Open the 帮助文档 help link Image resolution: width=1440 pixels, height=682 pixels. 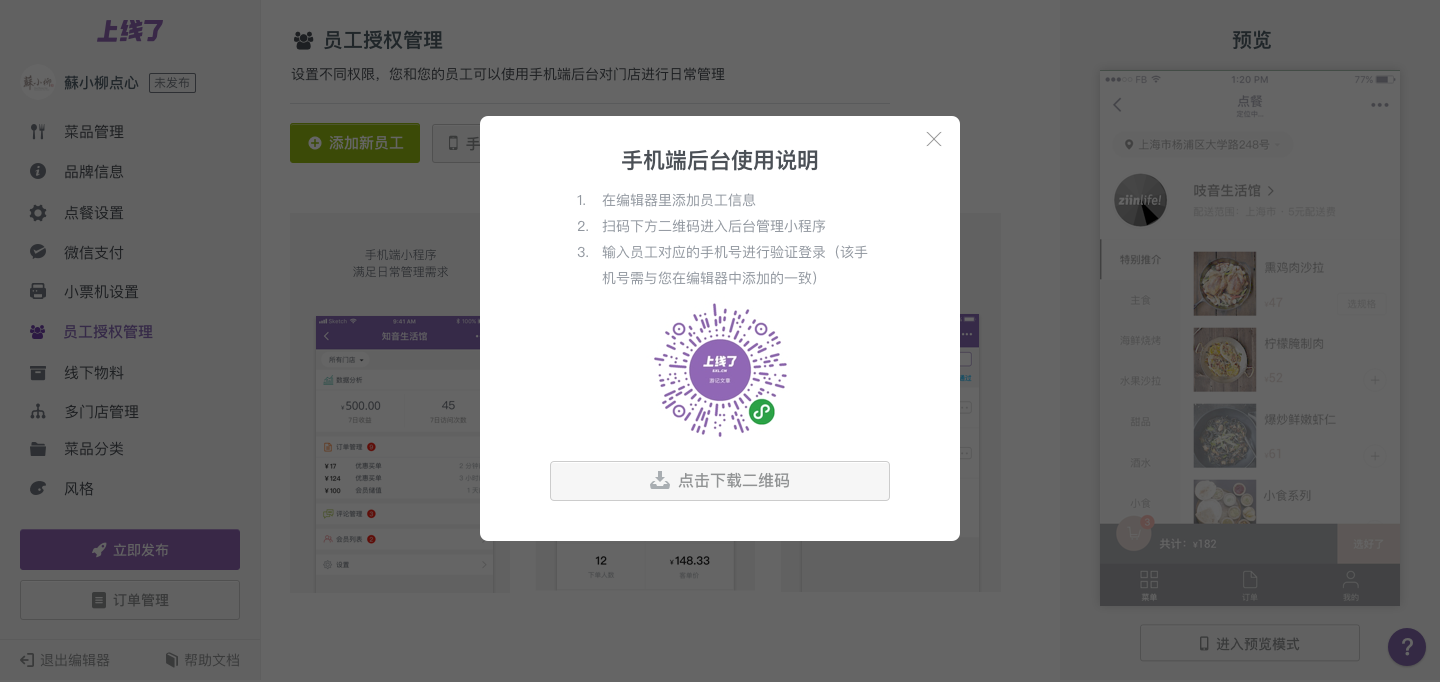(x=202, y=660)
